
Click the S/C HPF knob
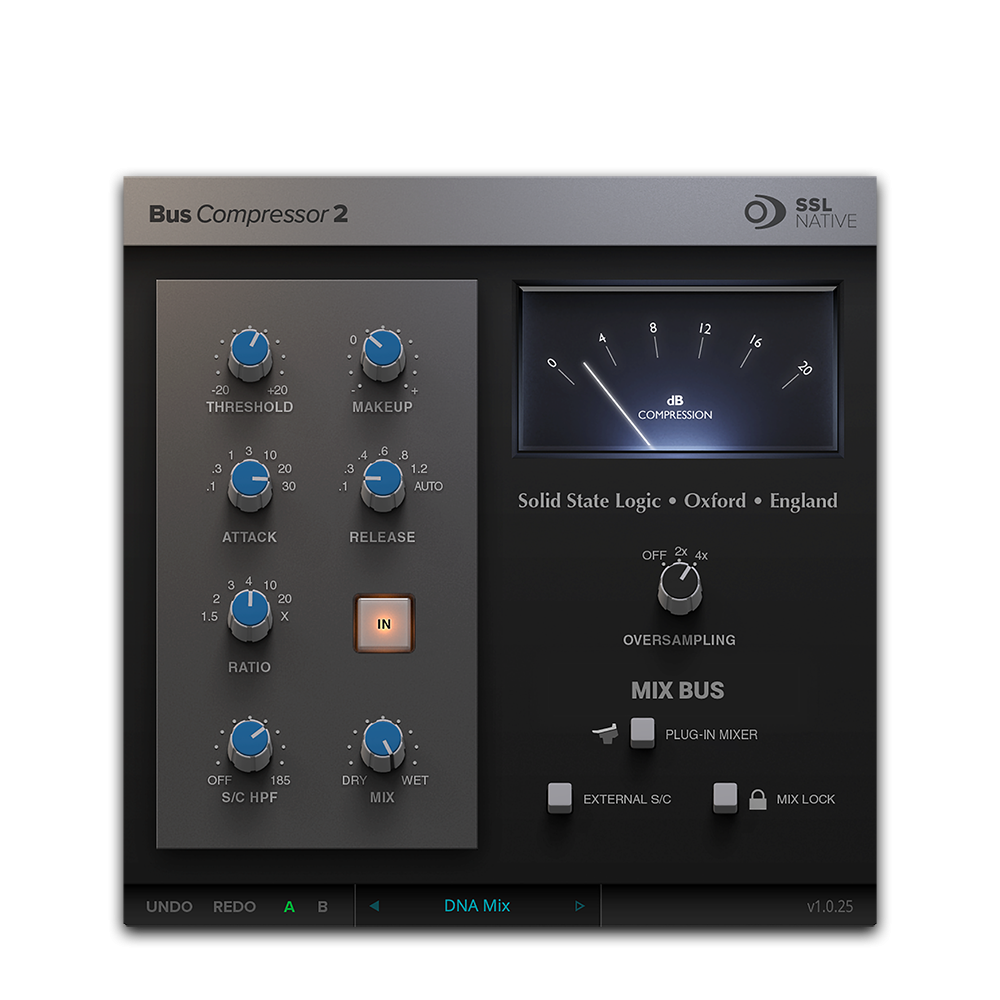click(250, 744)
